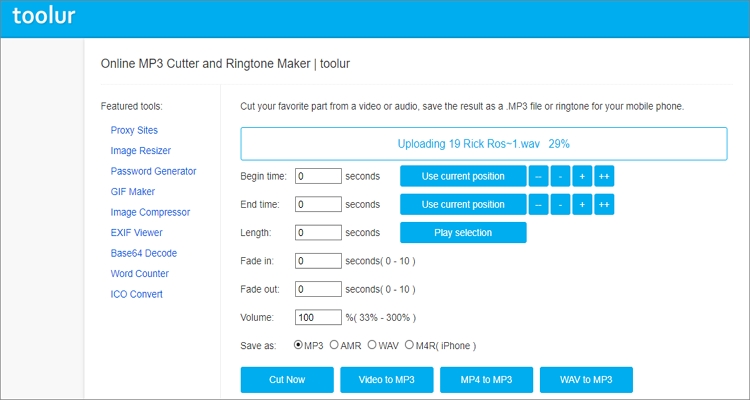
Task: Click the upload box showing 29% progress
Action: pos(484,144)
